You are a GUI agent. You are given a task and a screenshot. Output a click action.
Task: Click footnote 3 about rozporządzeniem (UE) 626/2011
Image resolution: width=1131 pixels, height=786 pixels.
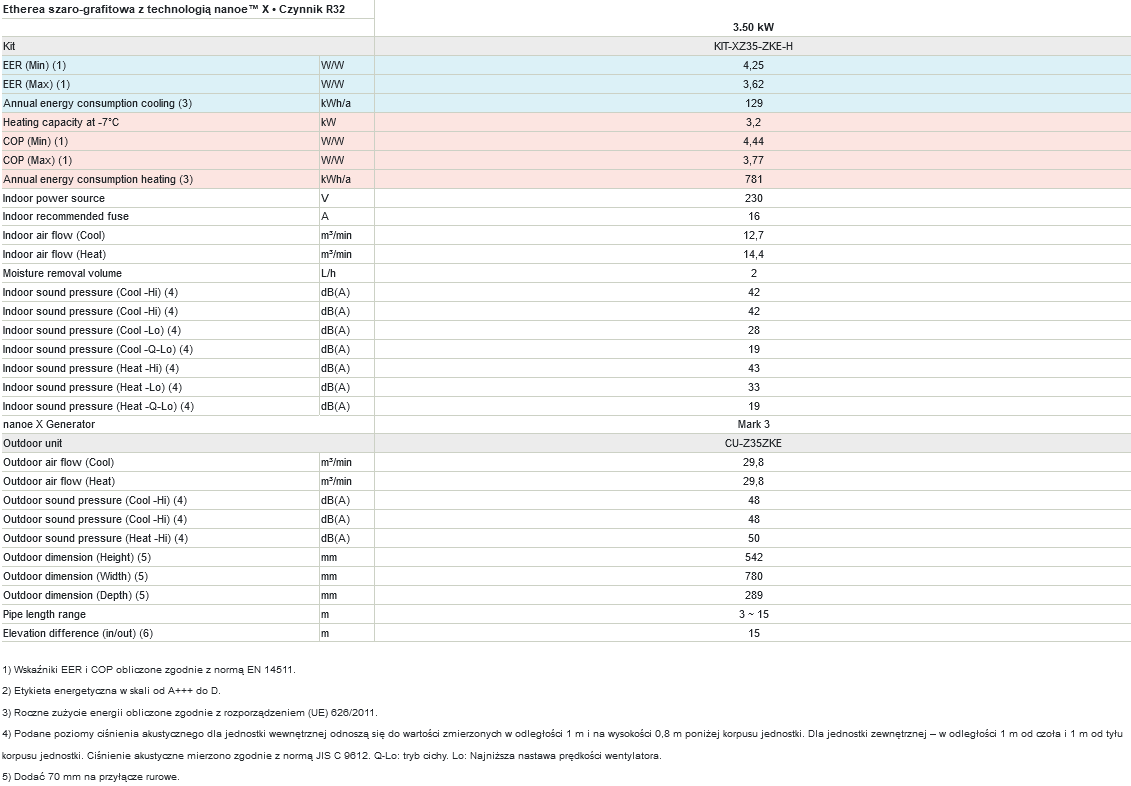(x=190, y=712)
